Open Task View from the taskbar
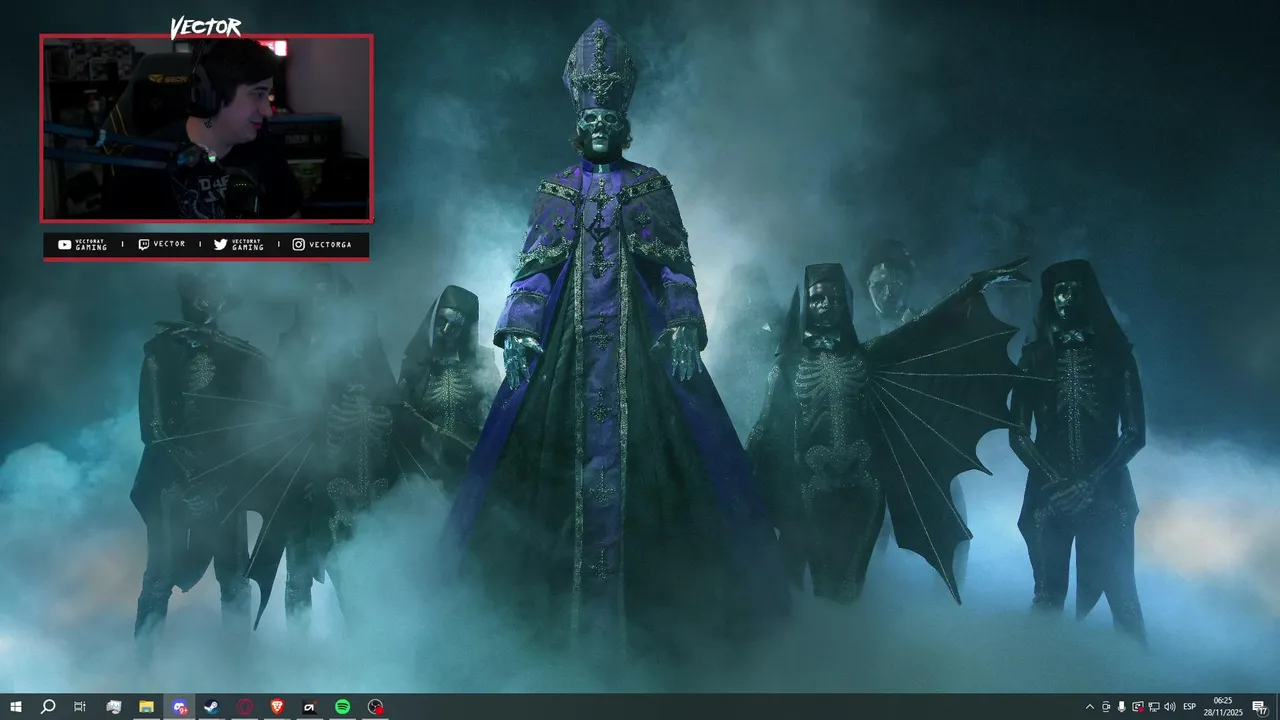Image resolution: width=1280 pixels, height=720 pixels. 80,707
